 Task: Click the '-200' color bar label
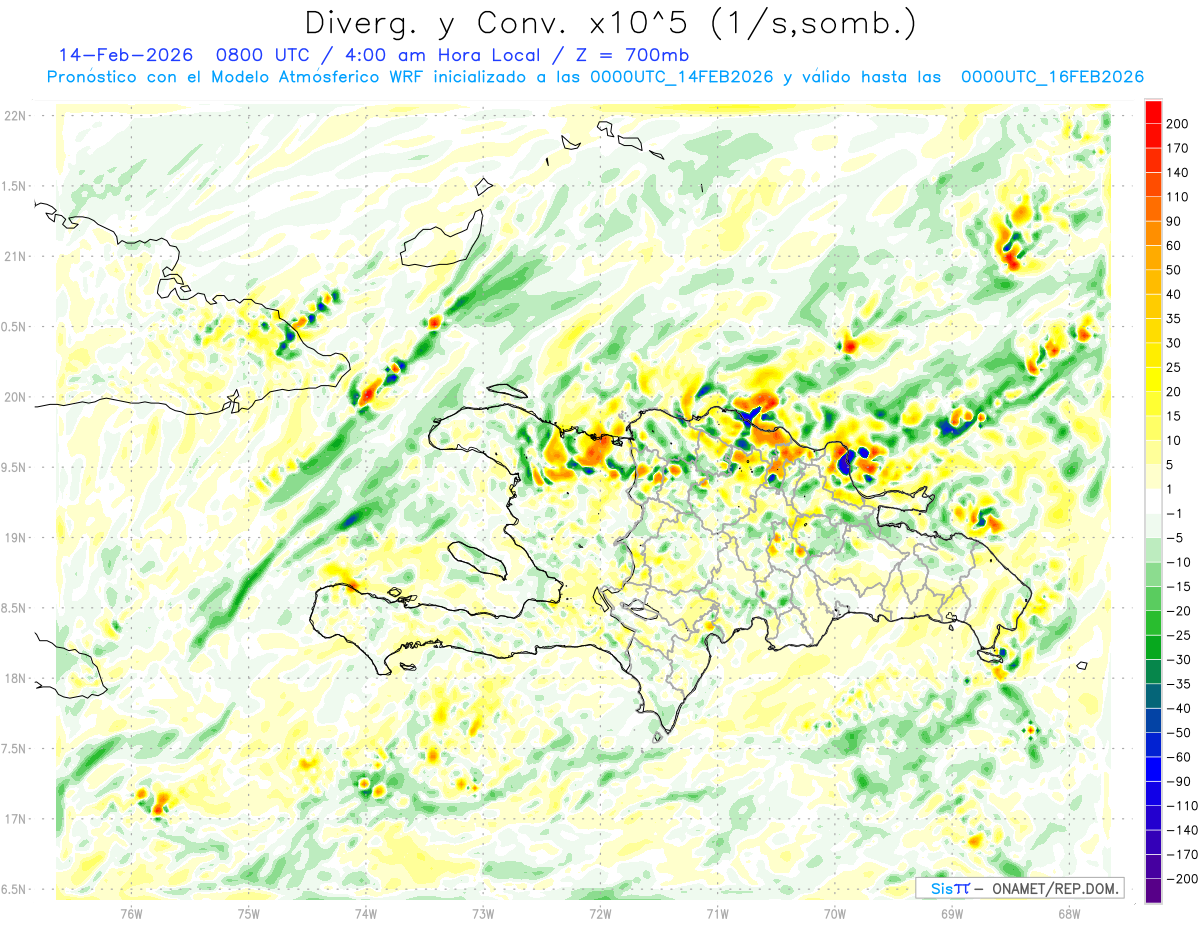pyautogui.click(x=1182, y=879)
